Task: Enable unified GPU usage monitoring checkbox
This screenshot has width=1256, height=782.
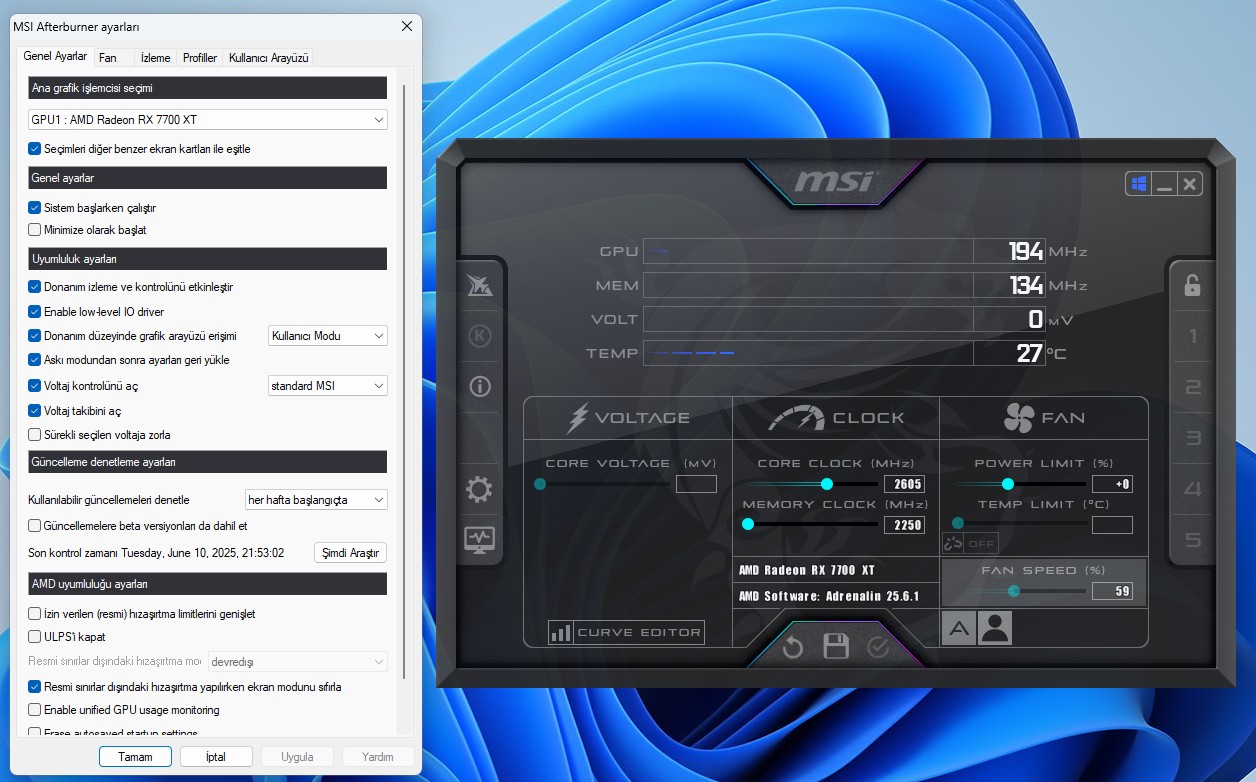Action: [35, 710]
